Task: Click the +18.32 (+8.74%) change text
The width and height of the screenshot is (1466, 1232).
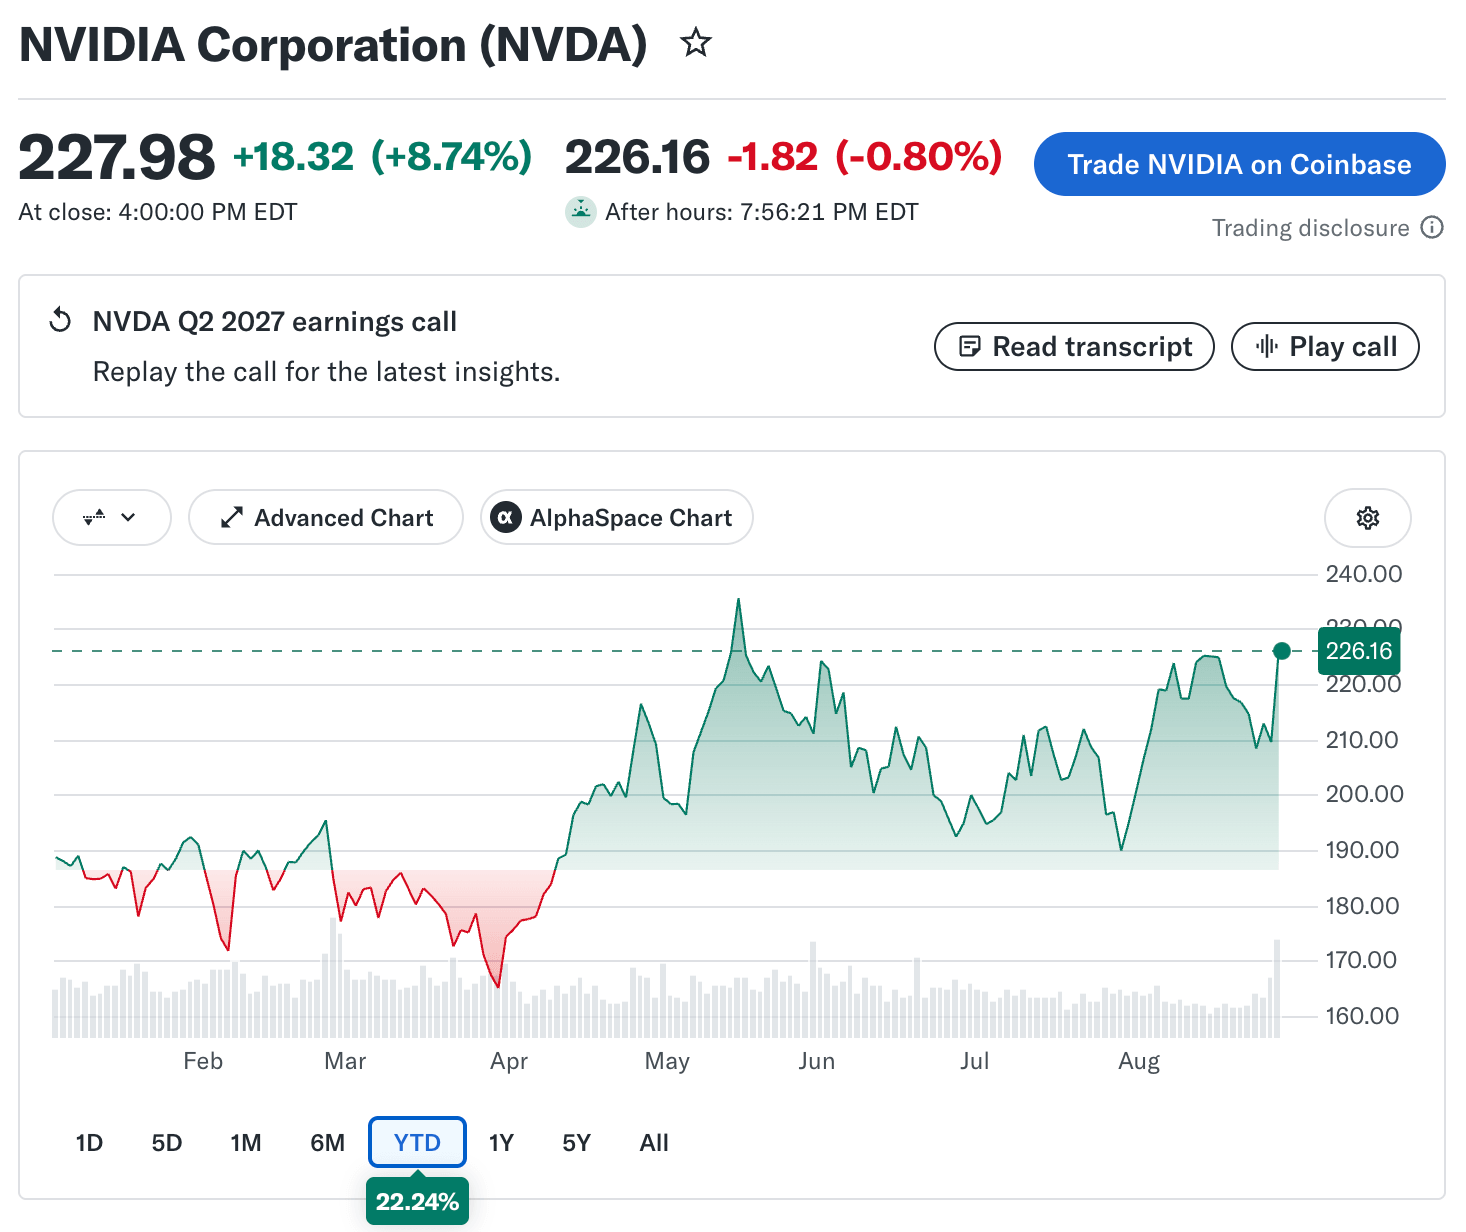Action: click(382, 157)
